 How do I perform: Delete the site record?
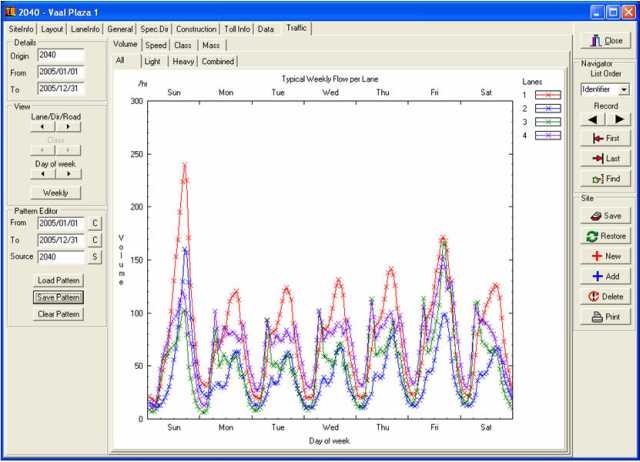pyautogui.click(x=606, y=297)
